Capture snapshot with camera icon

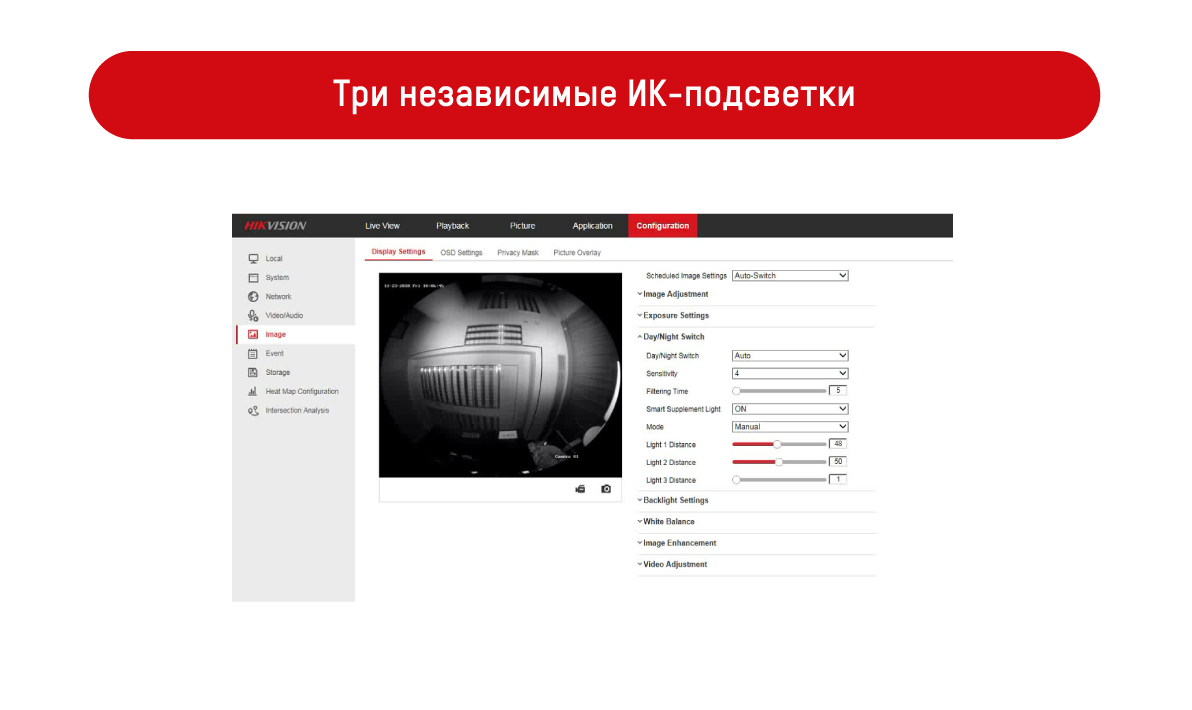coord(606,489)
